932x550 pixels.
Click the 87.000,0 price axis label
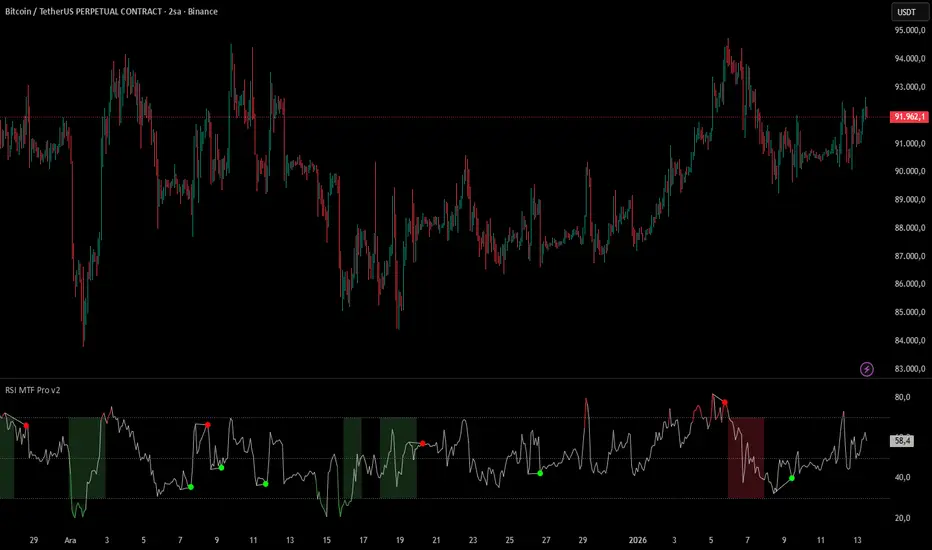(909, 256)
